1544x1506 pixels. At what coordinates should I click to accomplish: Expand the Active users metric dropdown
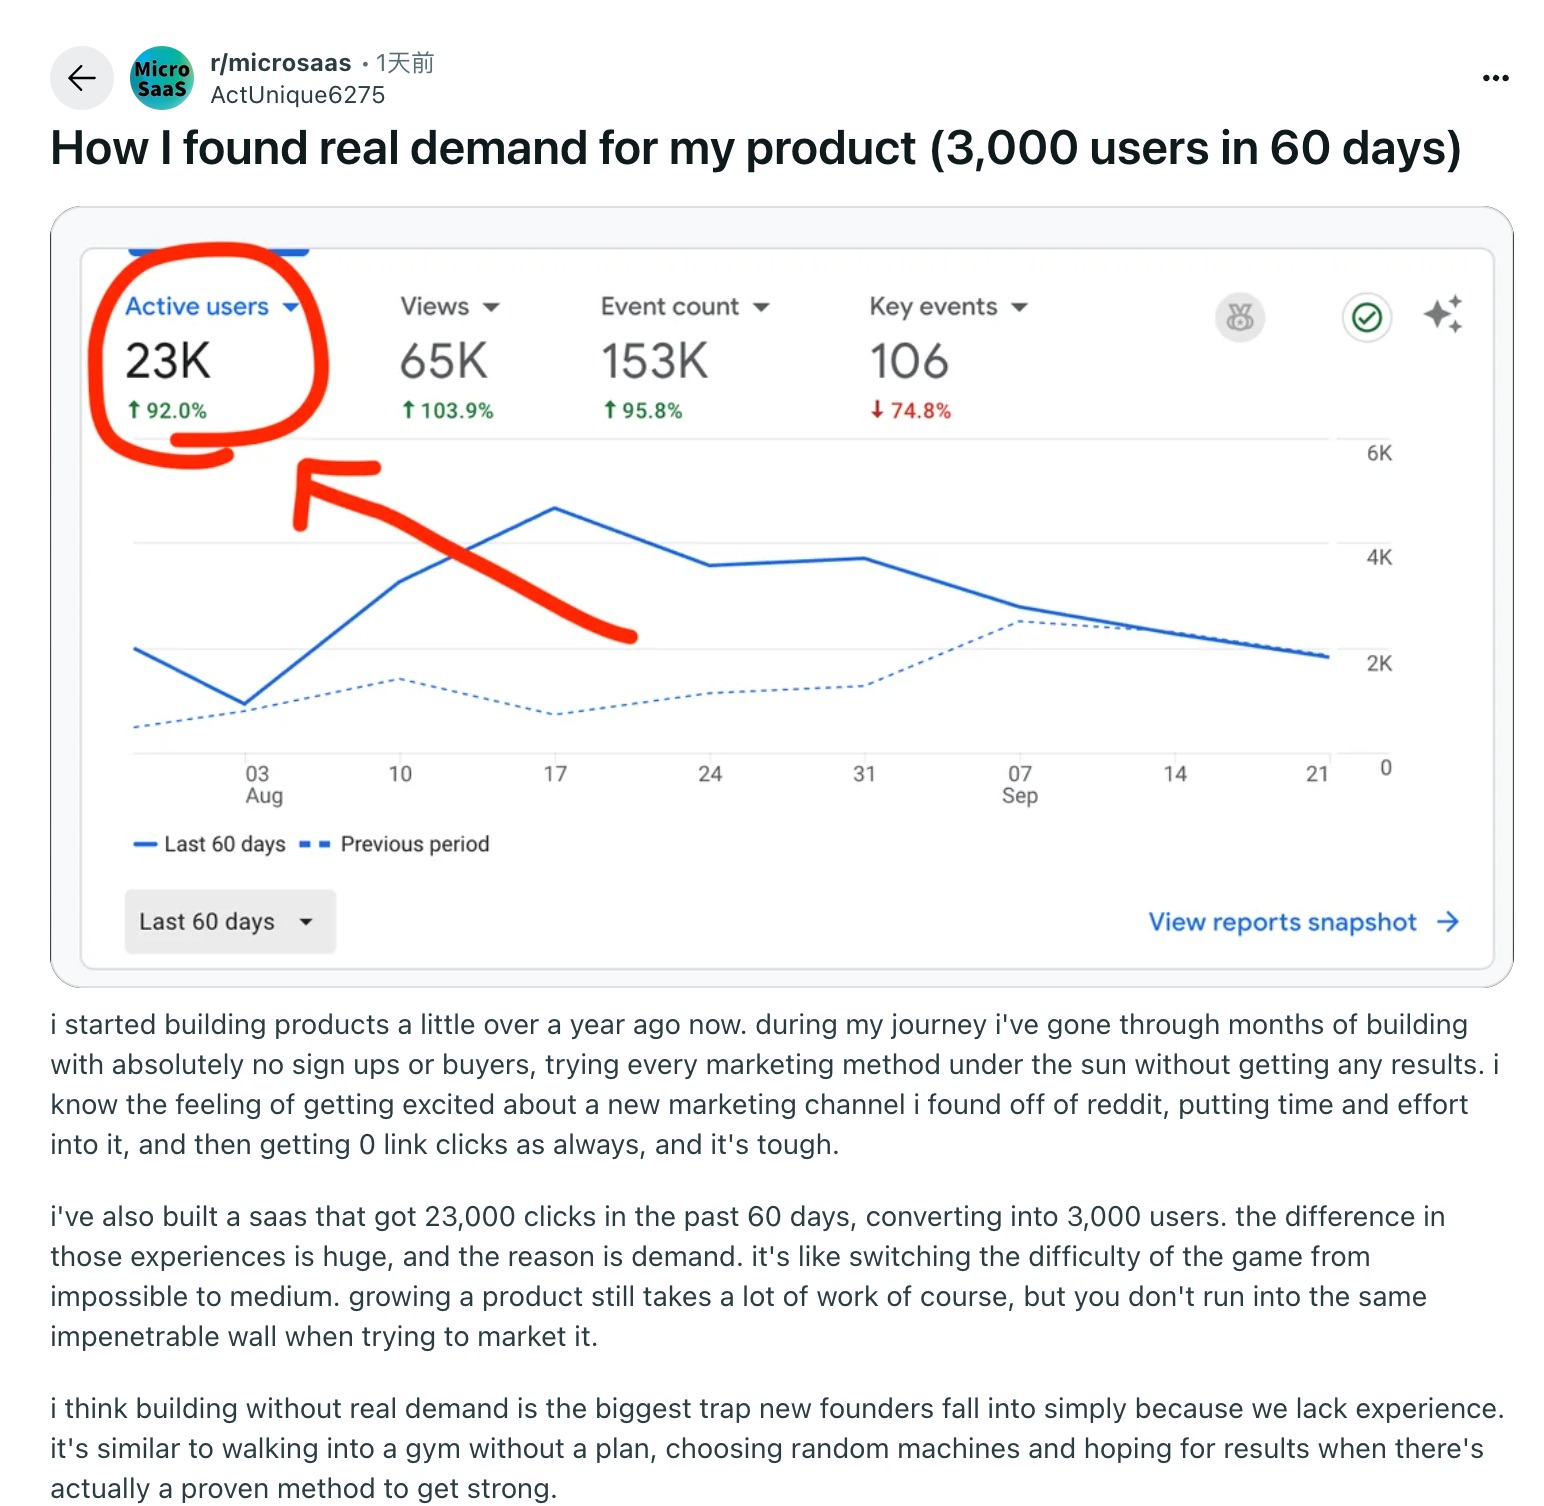point(290,307)
